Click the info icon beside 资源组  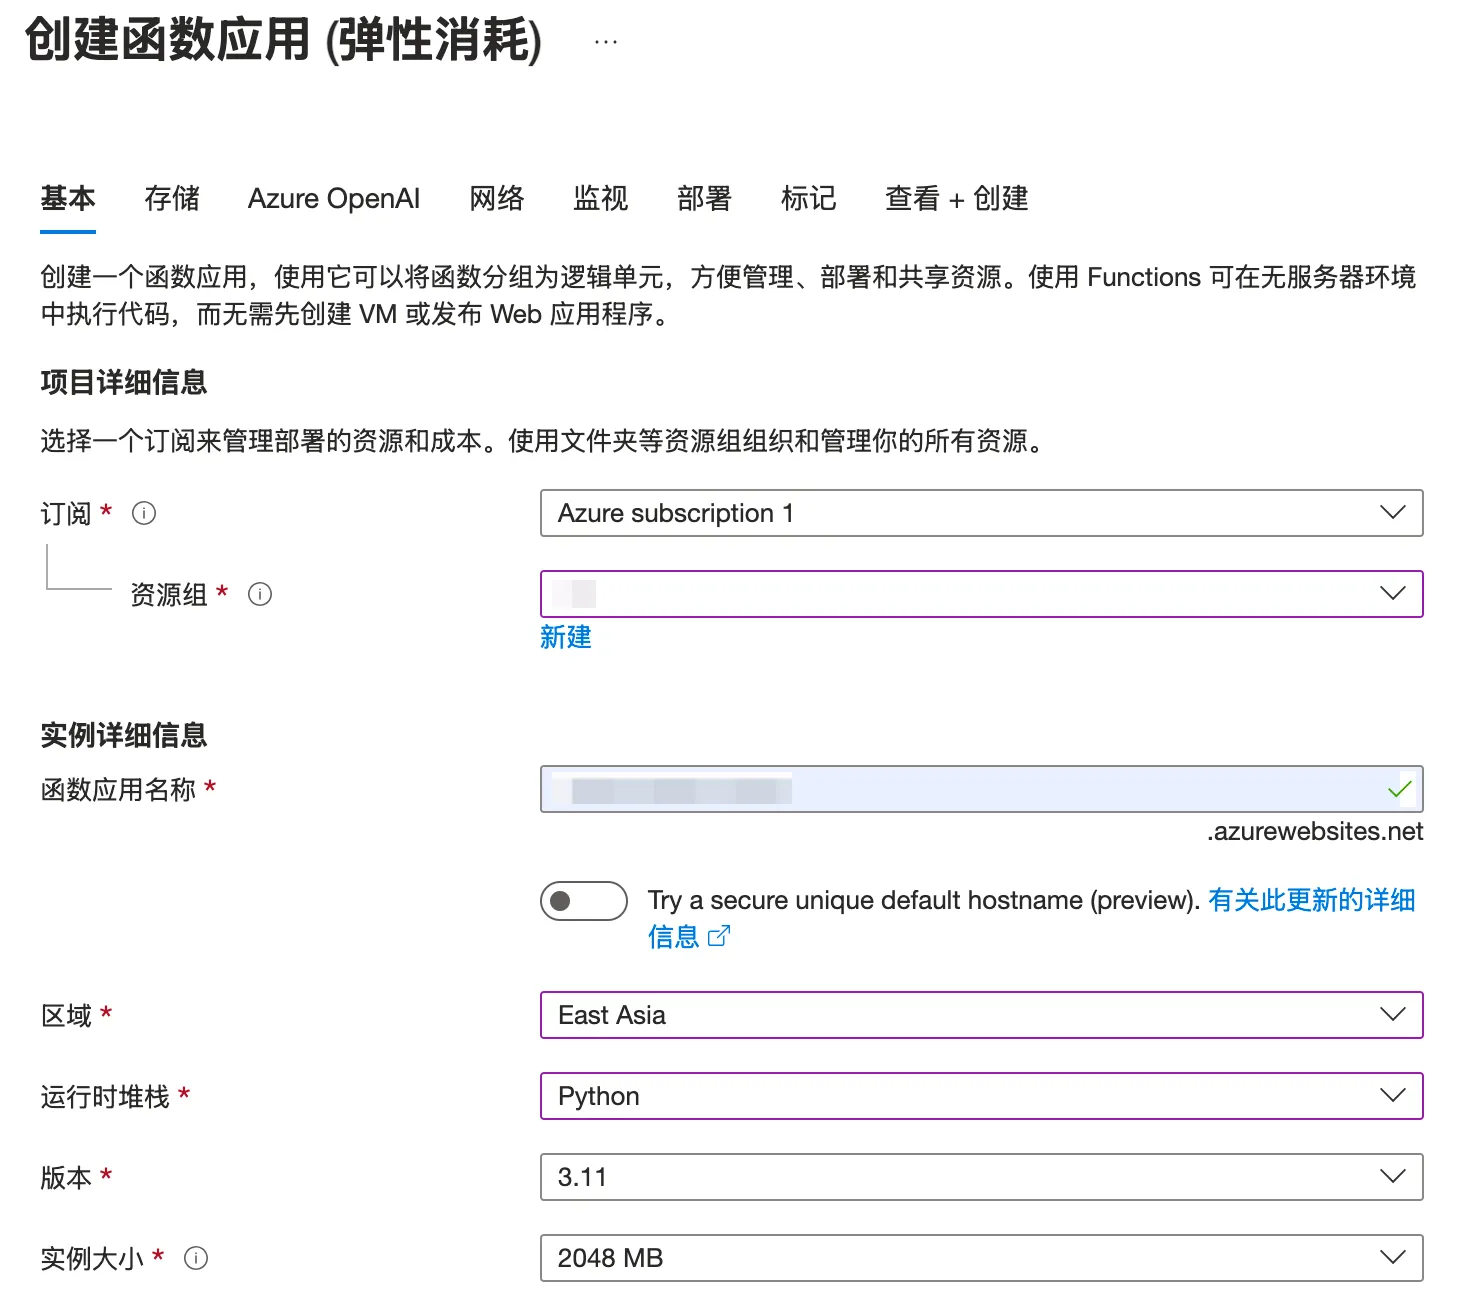(x=260, y=595)
